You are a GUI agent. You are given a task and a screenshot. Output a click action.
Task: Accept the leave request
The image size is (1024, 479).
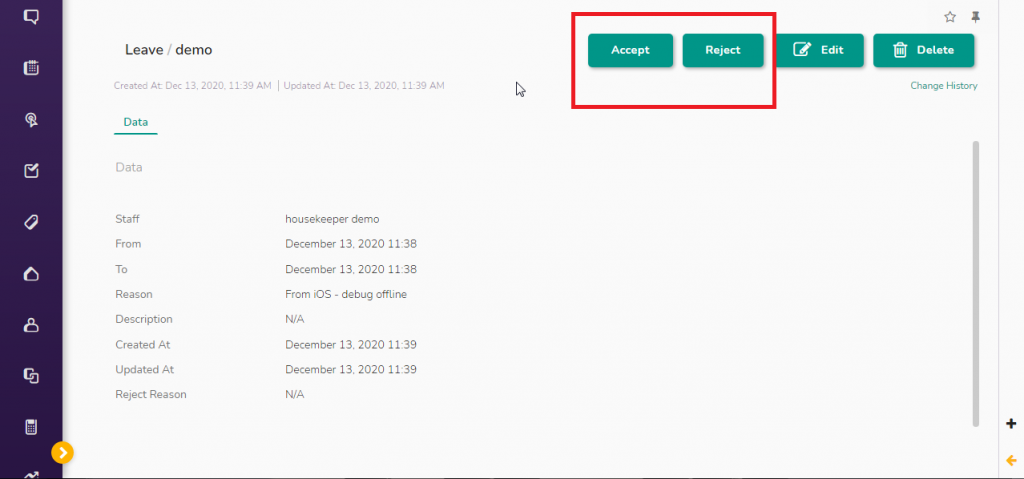pos(630,50)
